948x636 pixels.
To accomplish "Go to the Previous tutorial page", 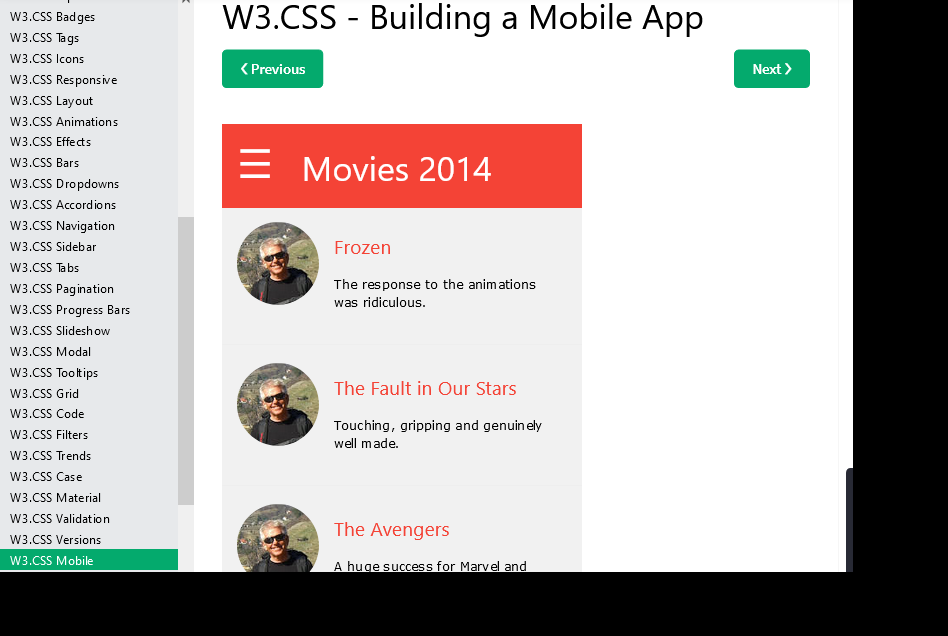I will pyautogui.click(x=272, y=69).
